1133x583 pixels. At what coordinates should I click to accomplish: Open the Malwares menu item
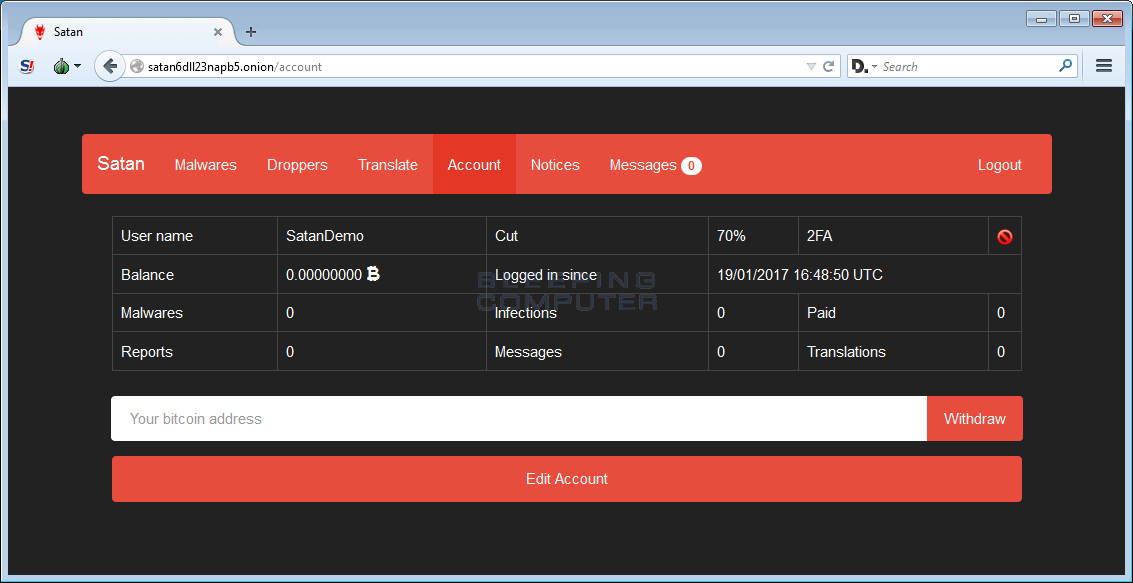pos(206,165)
